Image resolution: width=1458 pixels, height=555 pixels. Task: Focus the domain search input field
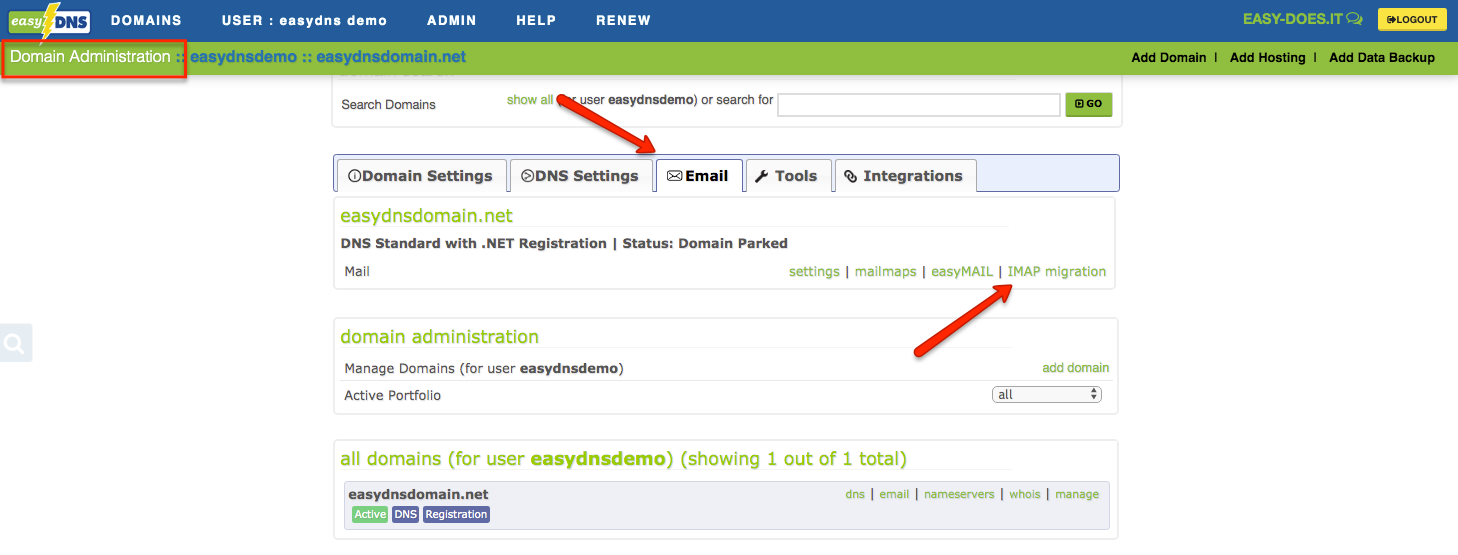click(x=918, y=104)
